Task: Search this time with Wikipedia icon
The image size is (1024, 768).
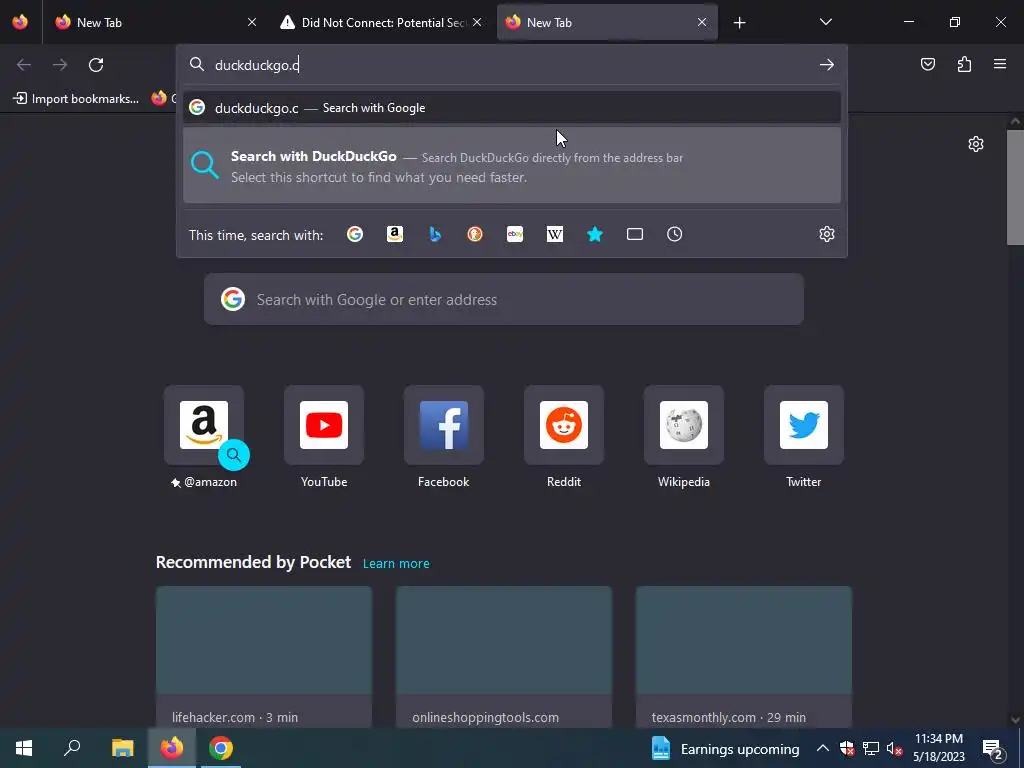Action: point(554,234)
